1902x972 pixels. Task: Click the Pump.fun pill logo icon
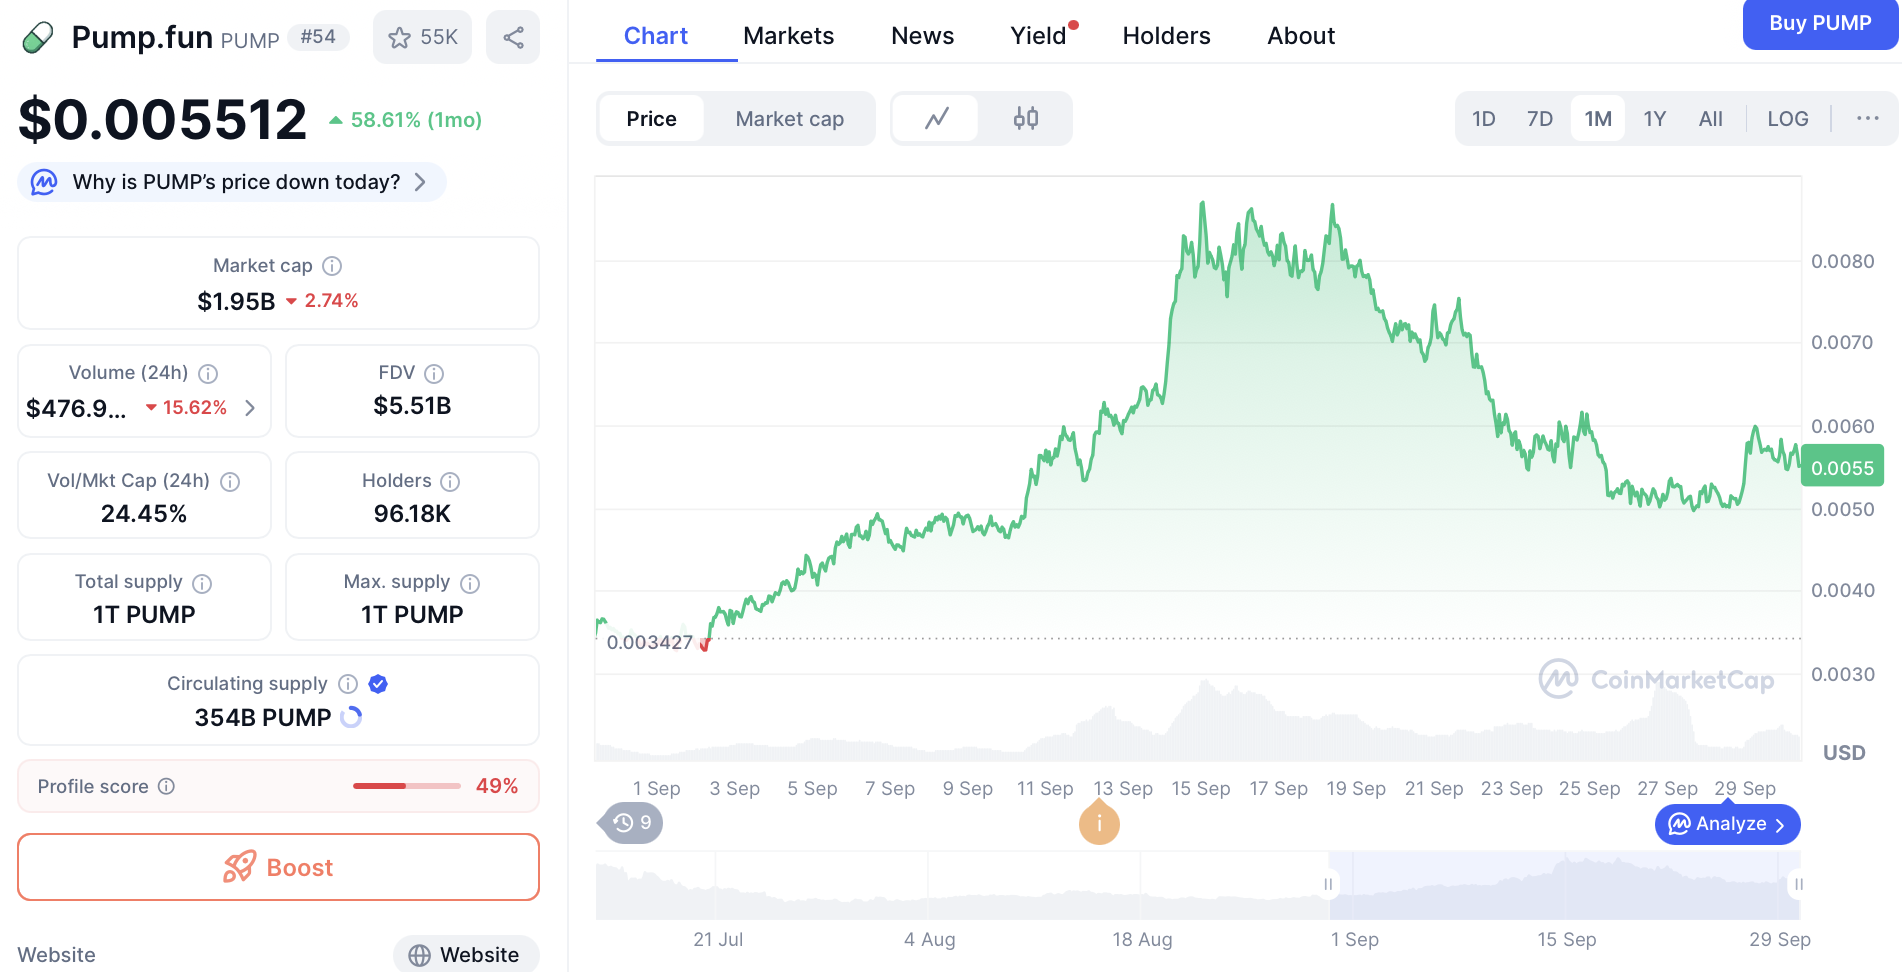click(38, 38)
